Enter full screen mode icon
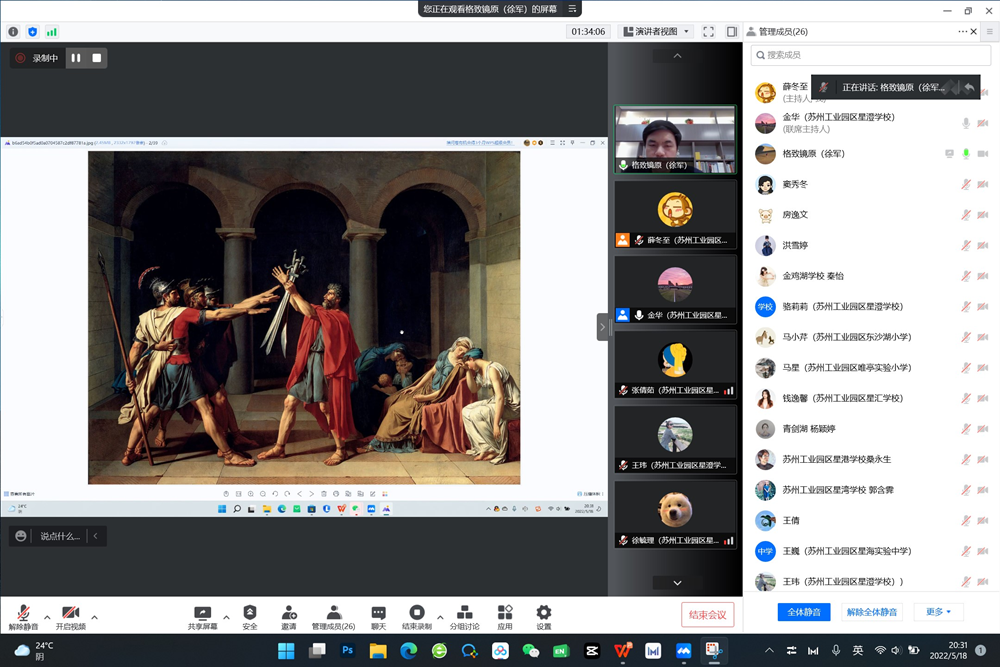 click(x=709, y=31)
